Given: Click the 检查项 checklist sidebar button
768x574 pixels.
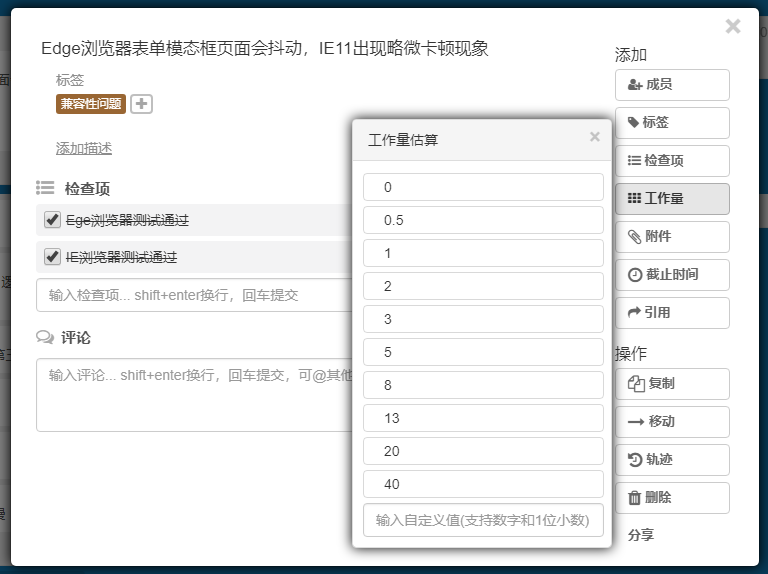Looking at the screenshot, I should pos(671,161).
